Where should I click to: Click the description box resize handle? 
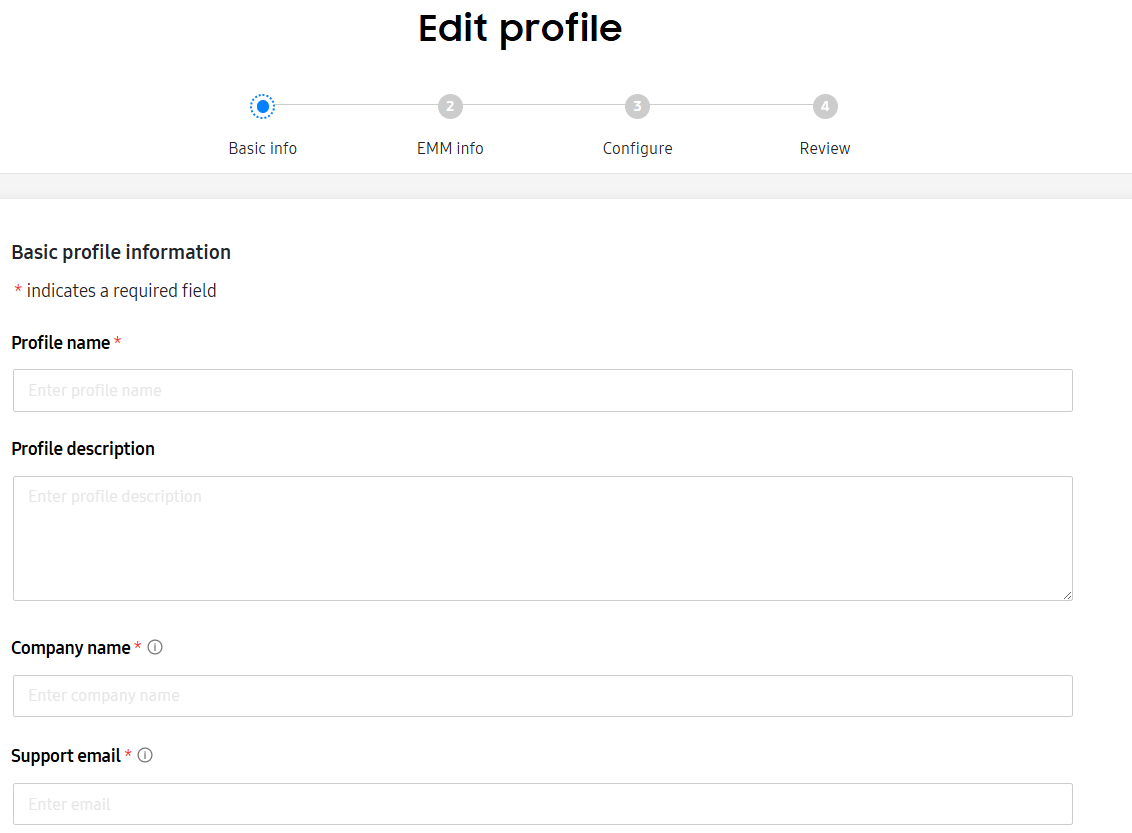click(x=1065, y=593)
